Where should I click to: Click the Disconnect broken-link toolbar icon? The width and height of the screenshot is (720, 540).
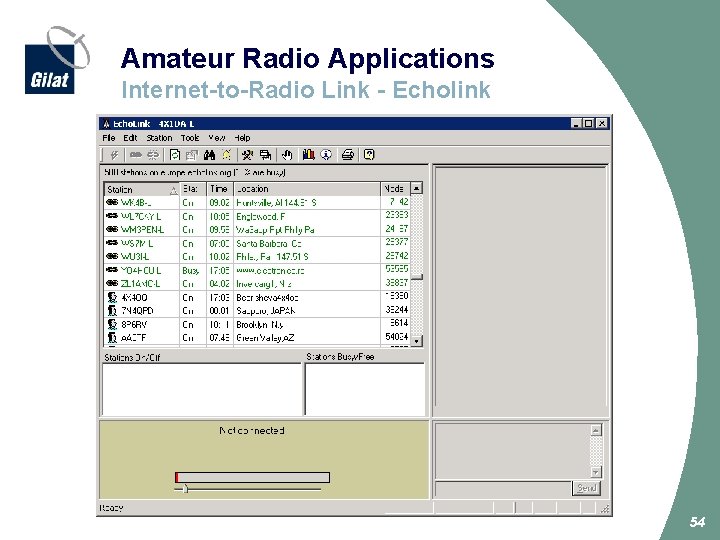(x=153, y=155)
